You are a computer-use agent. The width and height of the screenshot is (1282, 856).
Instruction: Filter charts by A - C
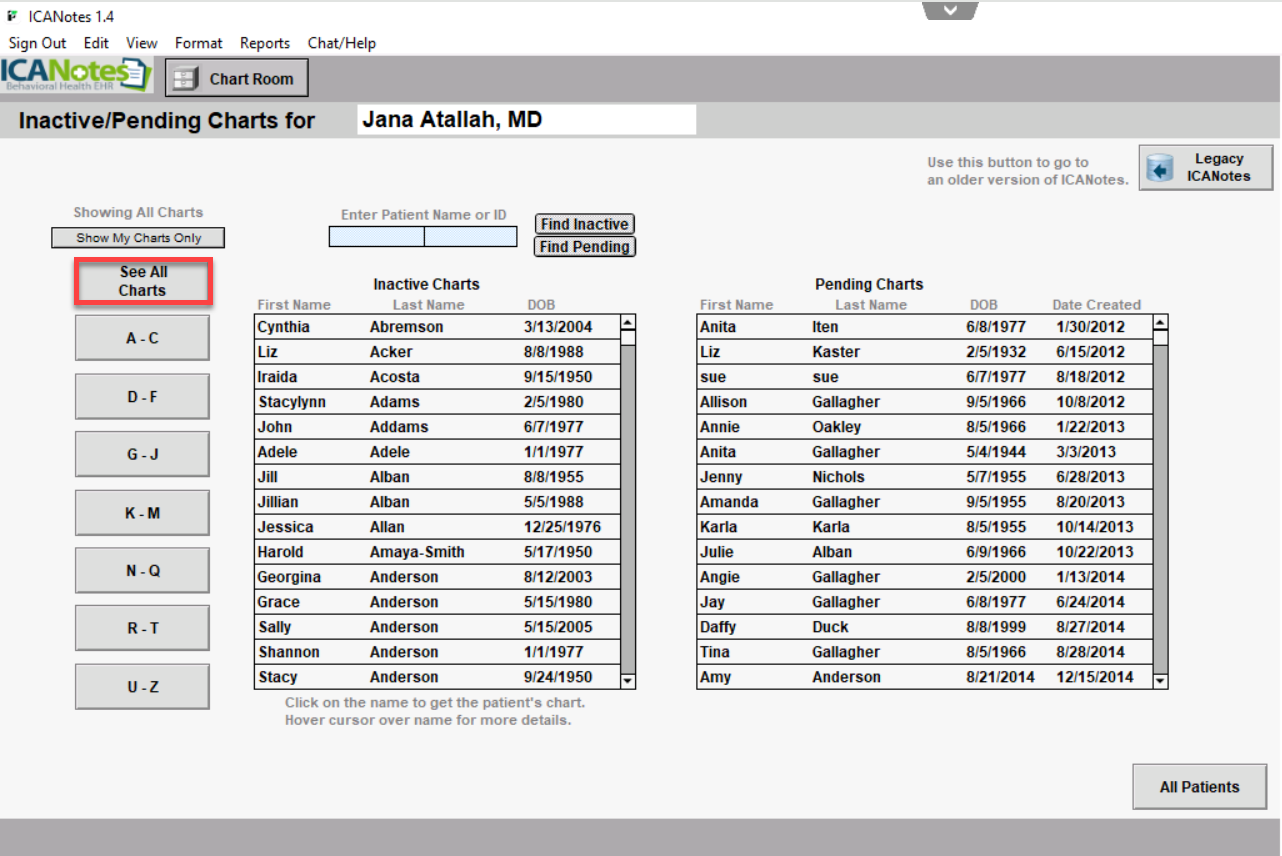coord(142,338)
